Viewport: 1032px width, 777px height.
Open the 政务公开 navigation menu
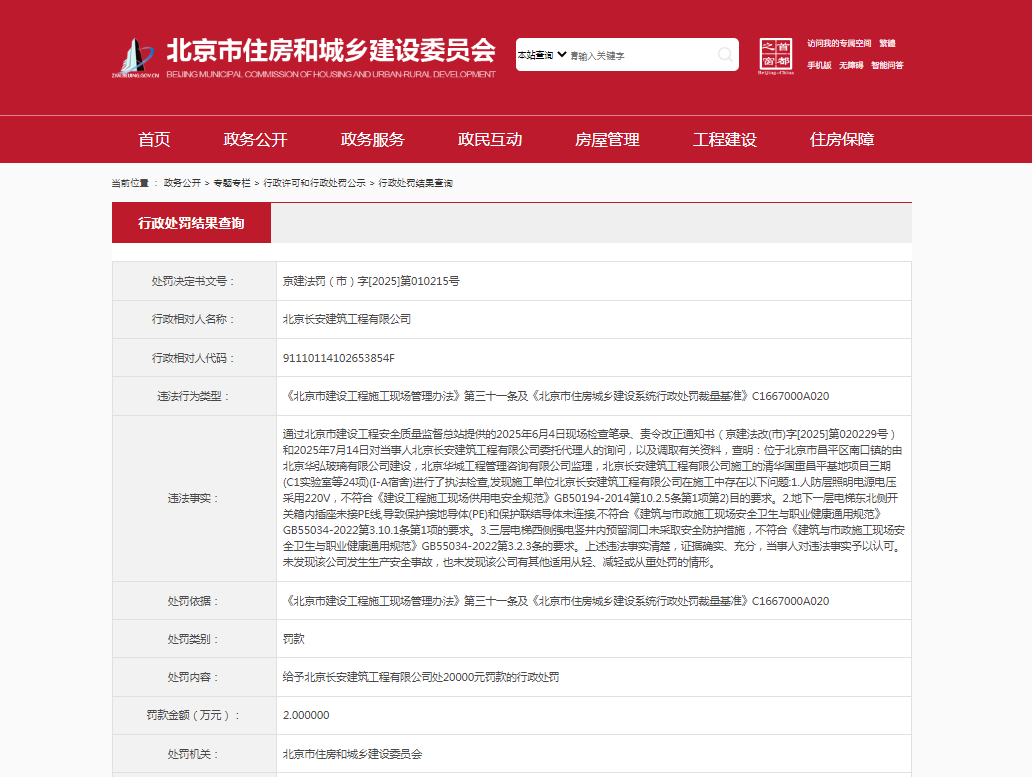tap(255, 140)
